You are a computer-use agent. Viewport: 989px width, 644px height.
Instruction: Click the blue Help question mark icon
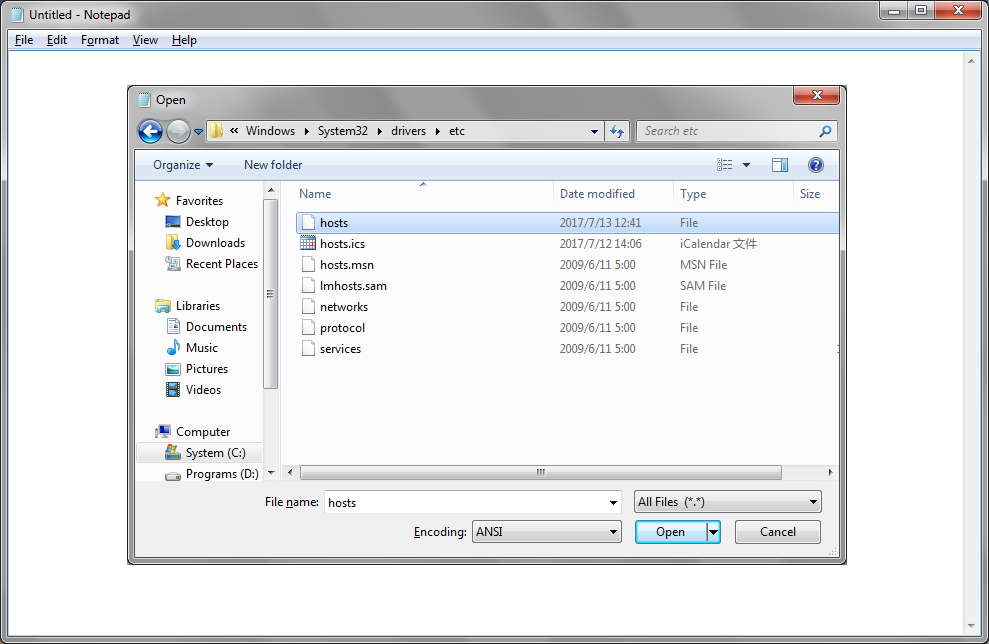point(816,165)
